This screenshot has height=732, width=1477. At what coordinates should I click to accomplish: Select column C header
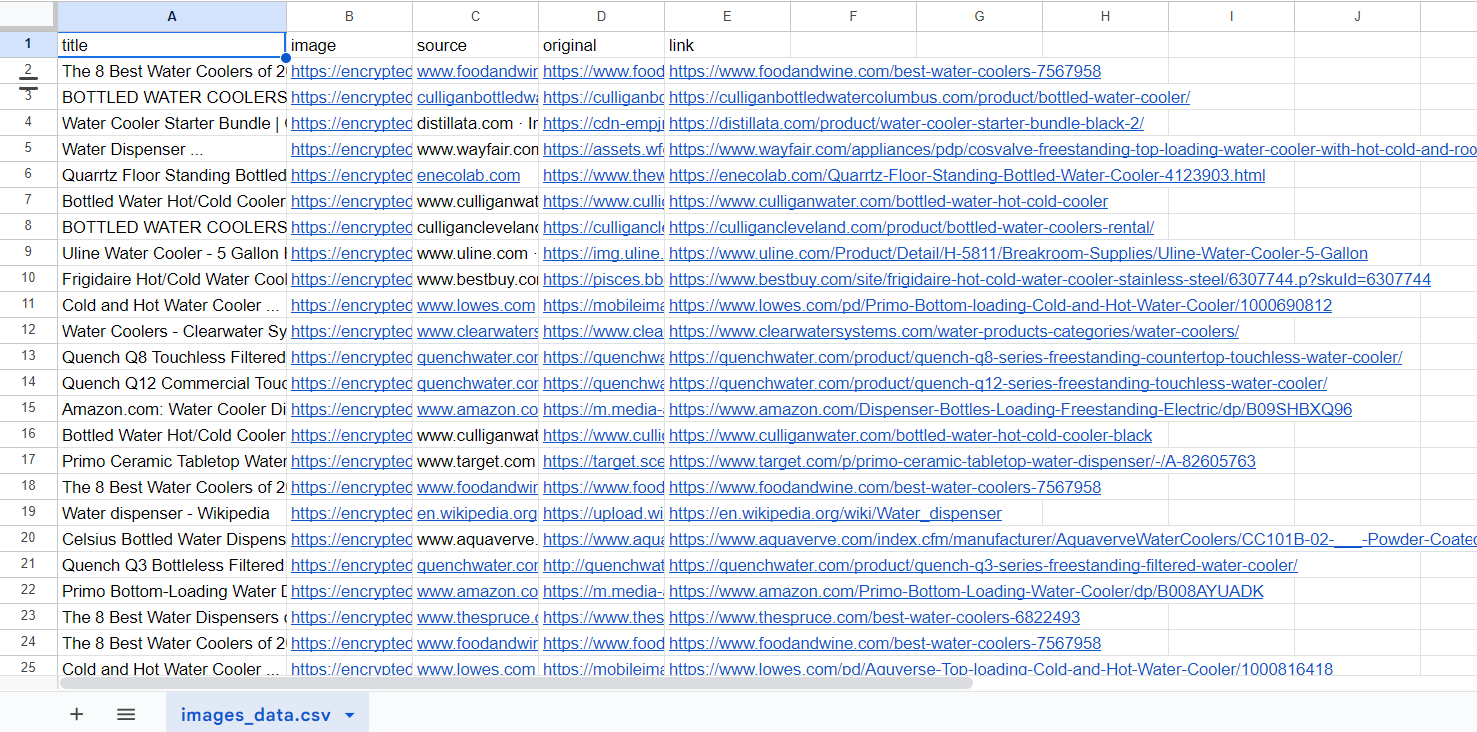pos(475,16)
